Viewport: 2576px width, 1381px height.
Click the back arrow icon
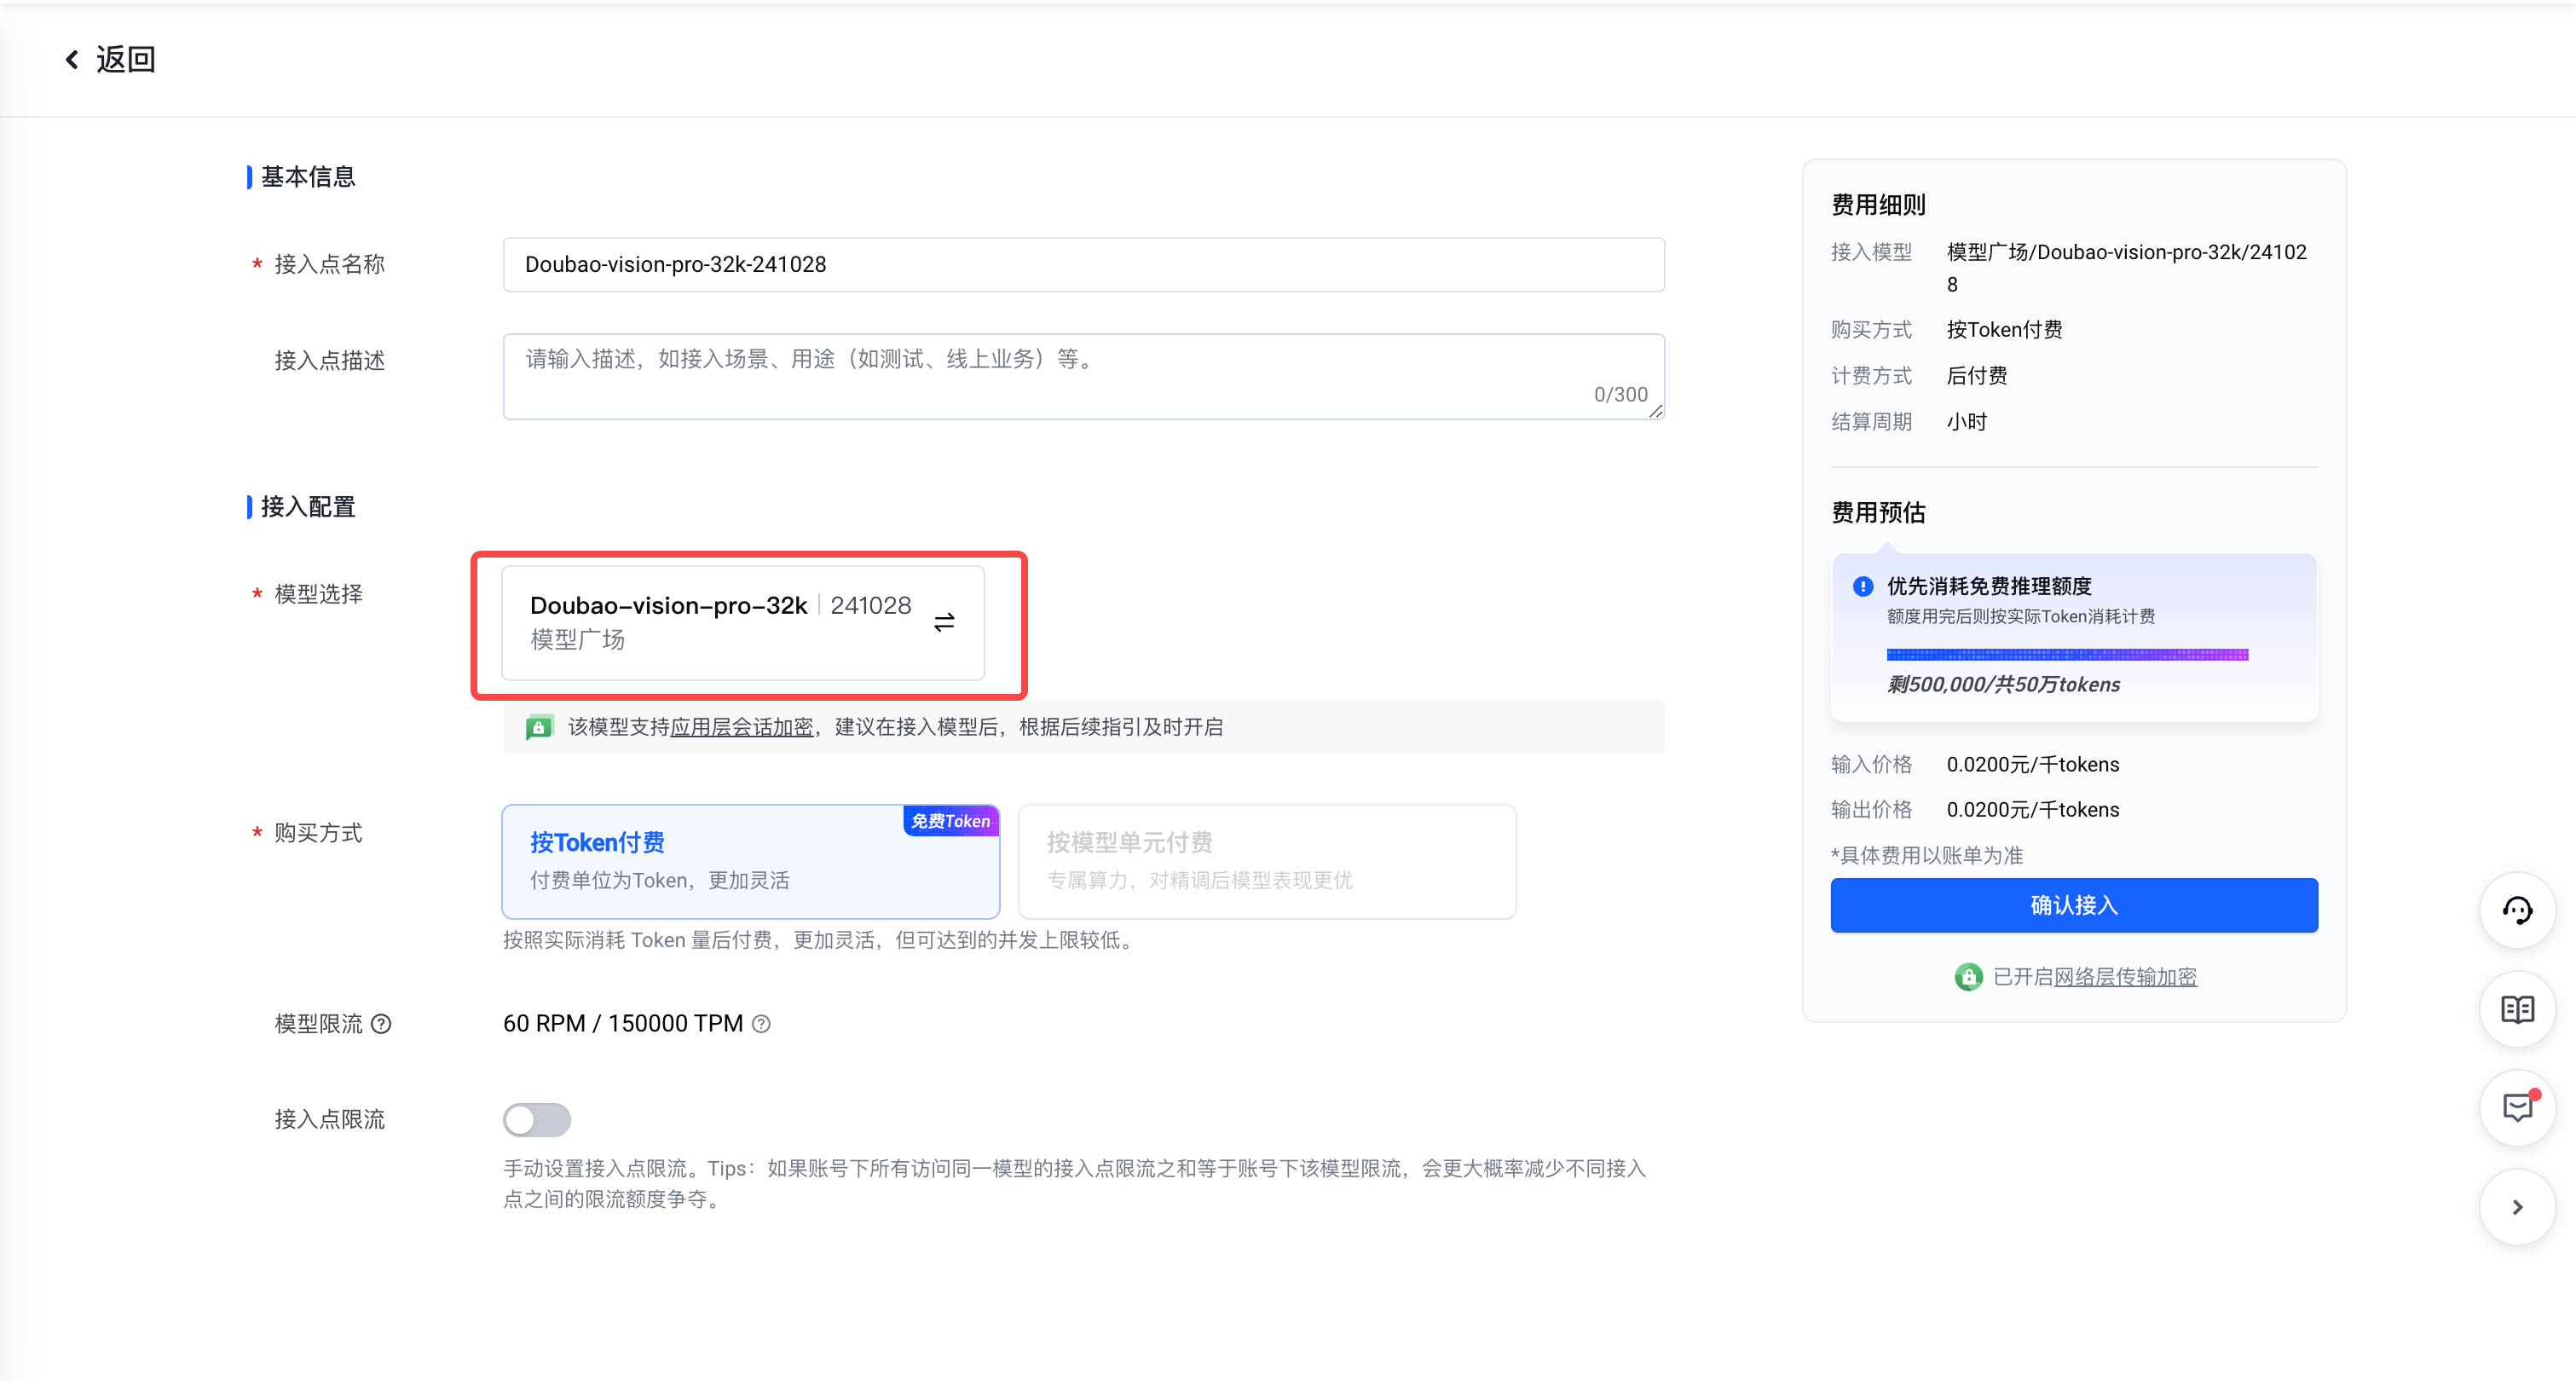(72, 60)
